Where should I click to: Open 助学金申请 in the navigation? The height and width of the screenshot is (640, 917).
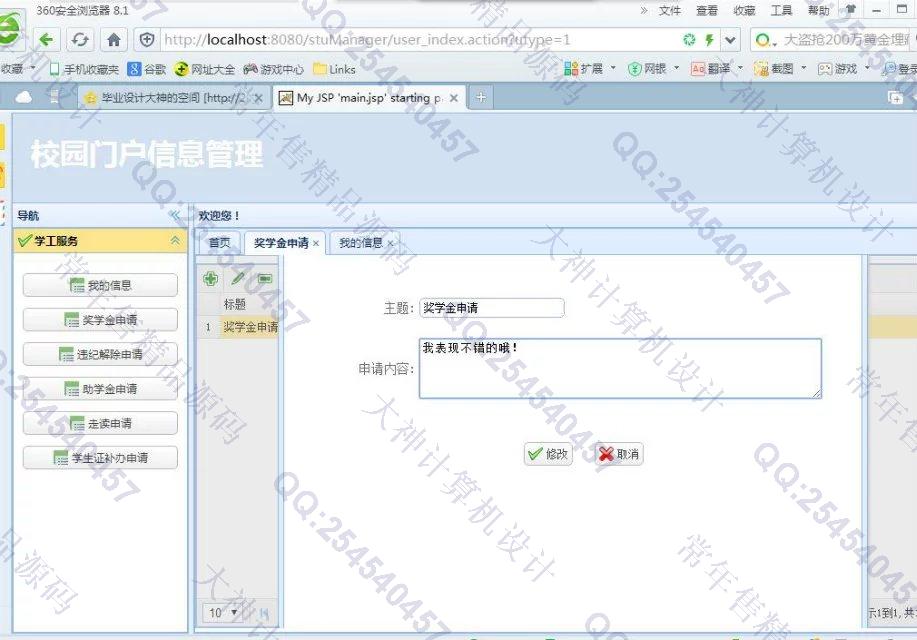point(100,388)
